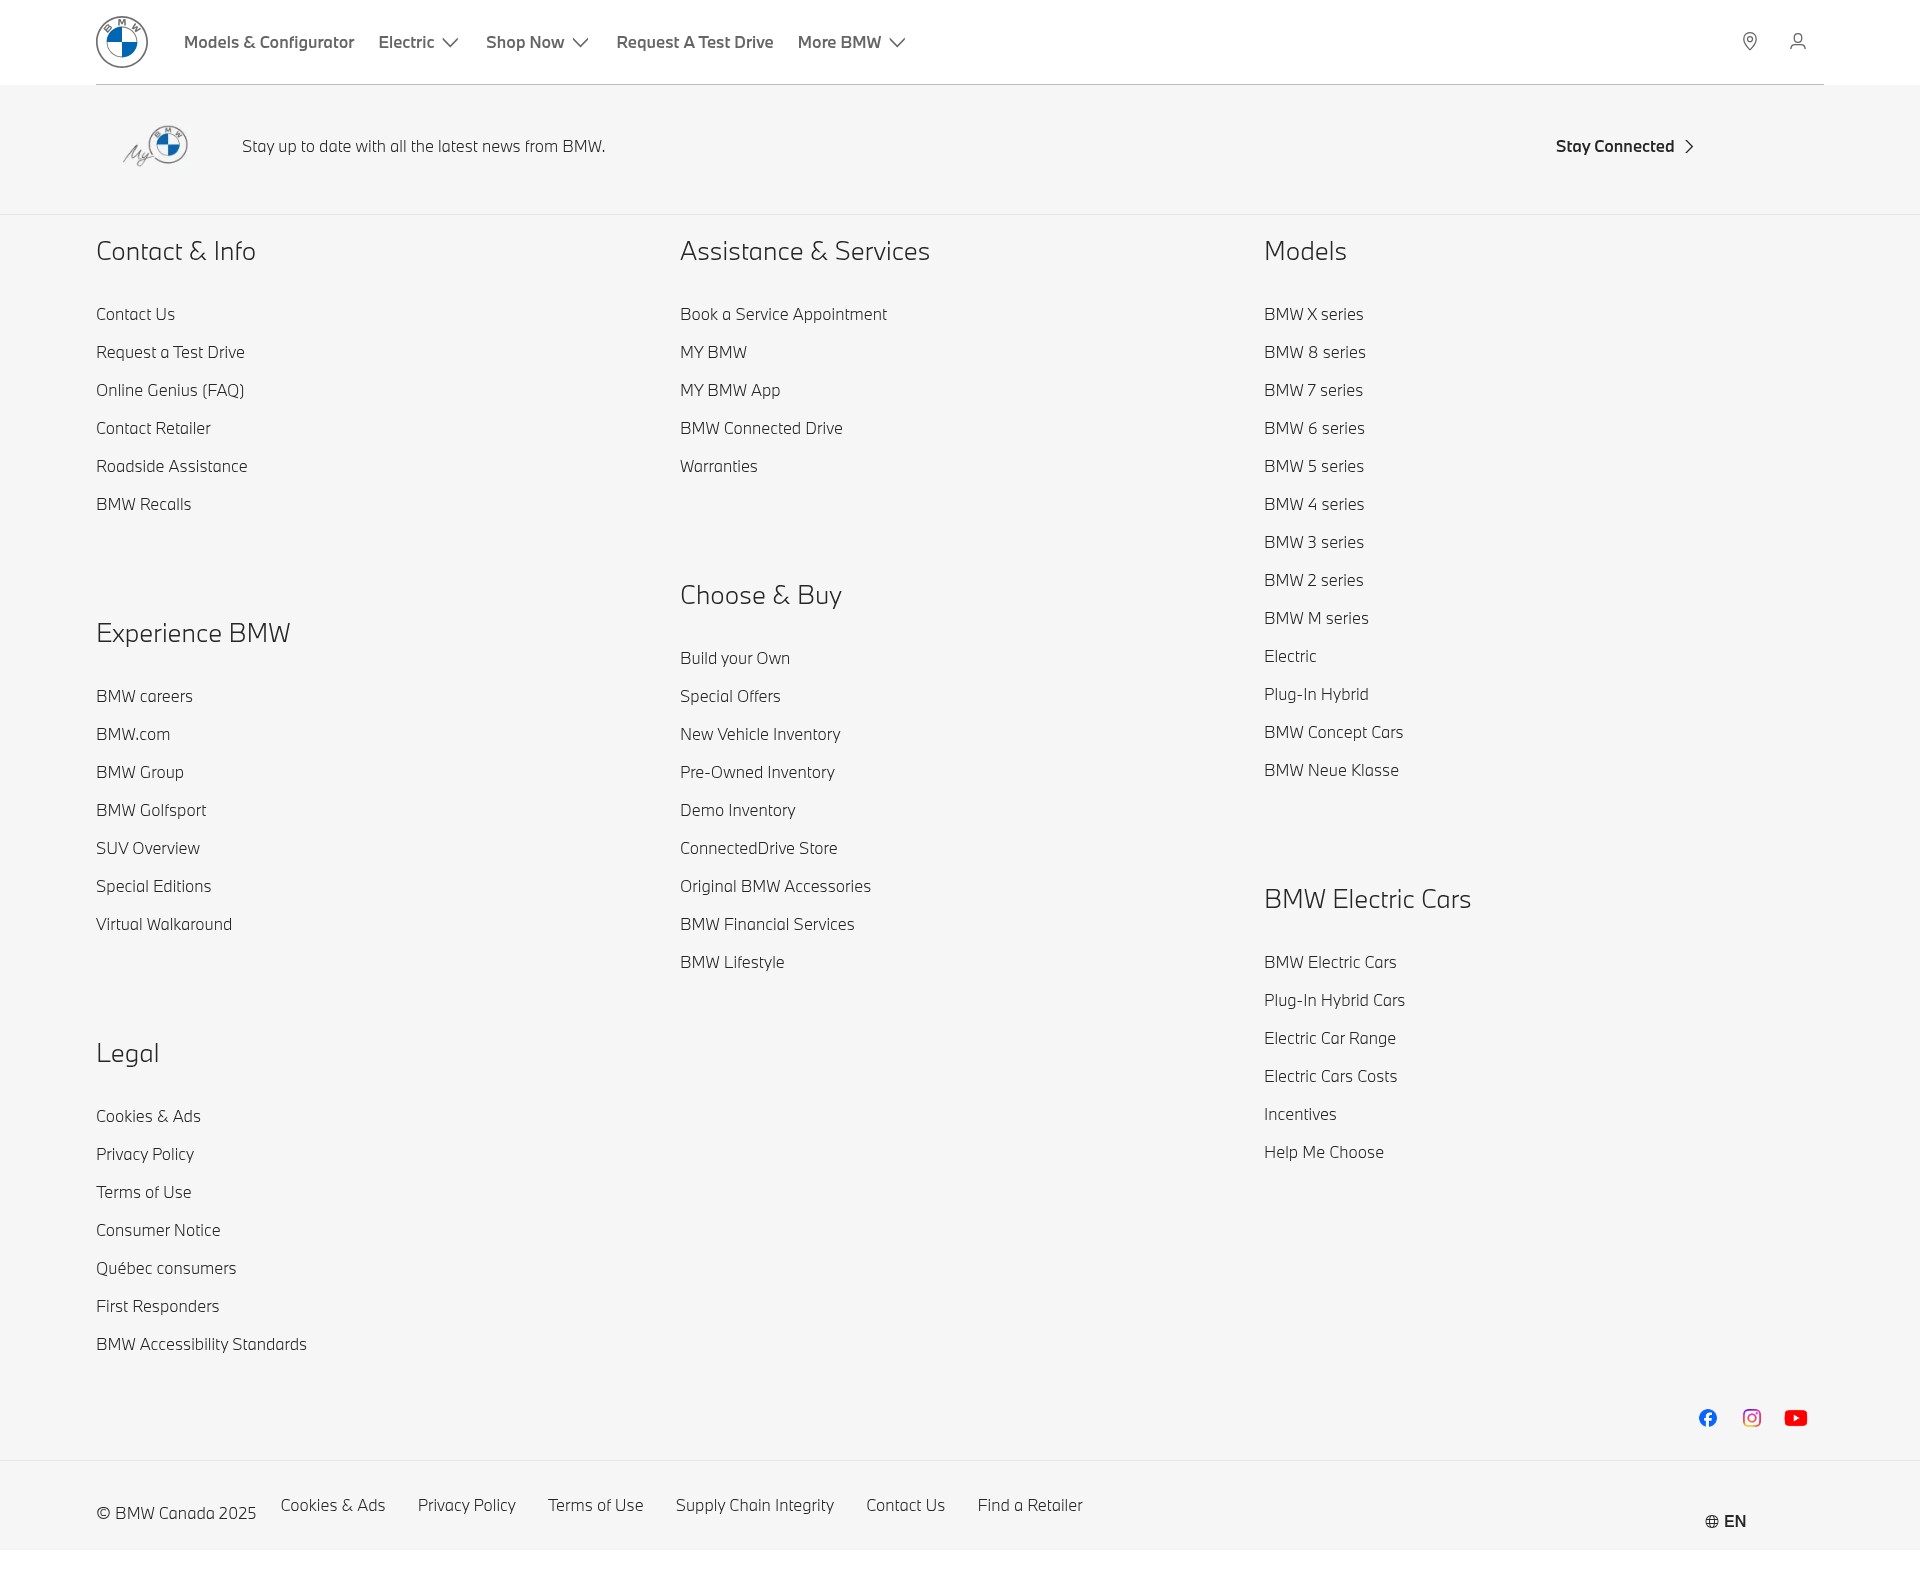
Task: Open BMW Facebook page icon
Action: coord(1708,1418)
